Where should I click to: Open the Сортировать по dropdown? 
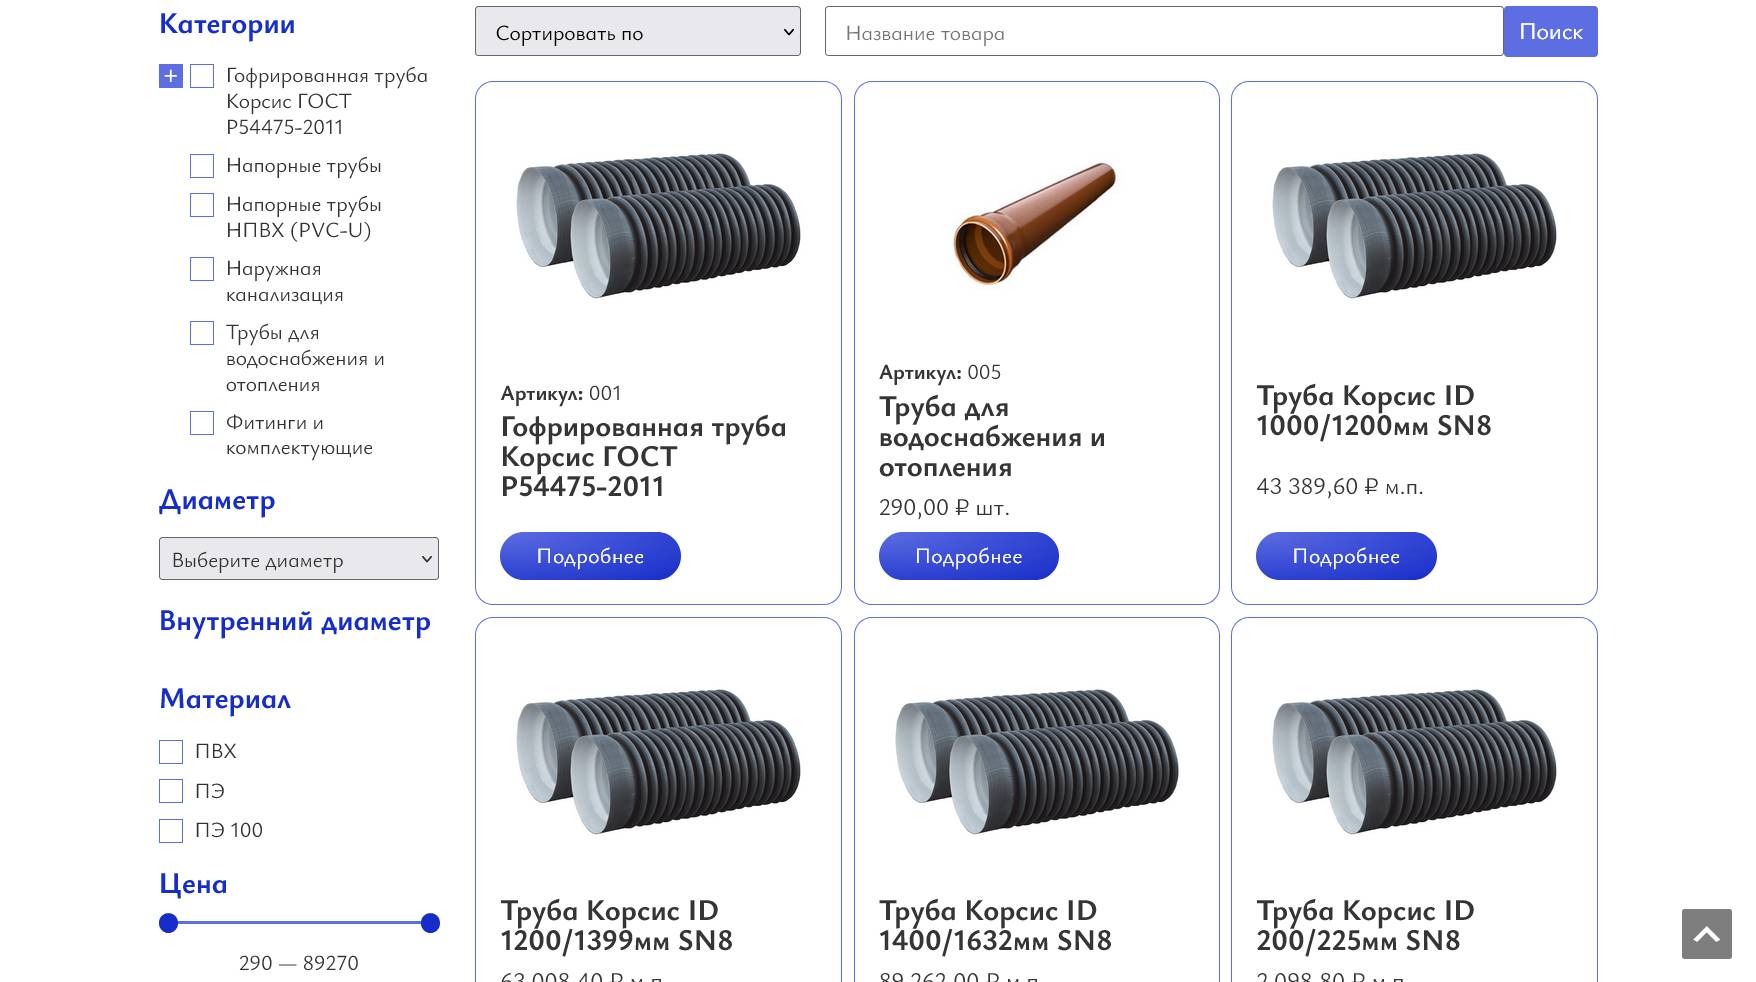pos(637,32)
